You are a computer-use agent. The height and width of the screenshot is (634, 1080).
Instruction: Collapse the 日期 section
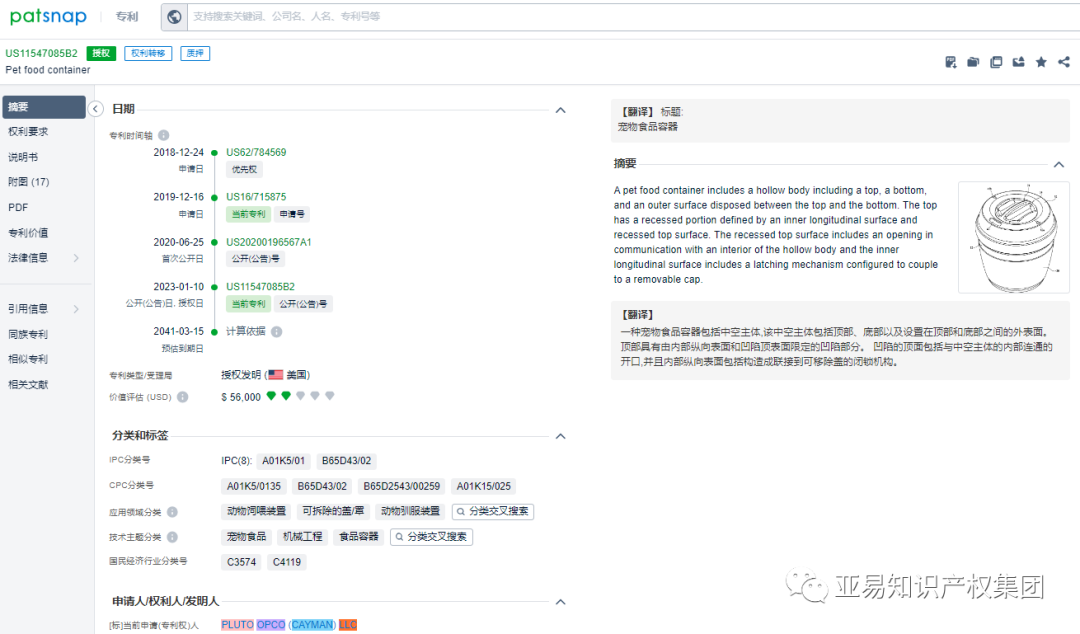coord(561,110)
